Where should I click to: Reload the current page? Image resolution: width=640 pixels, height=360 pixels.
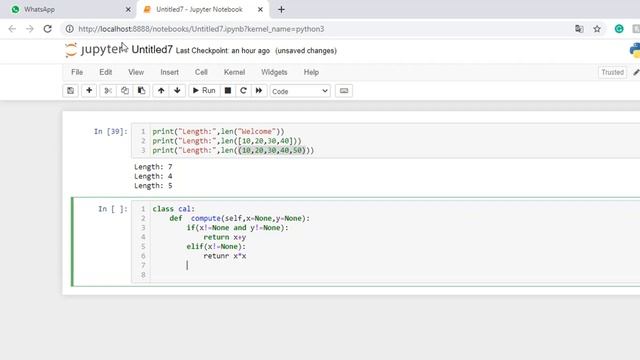pyautogui.click(x=48, y=29)
